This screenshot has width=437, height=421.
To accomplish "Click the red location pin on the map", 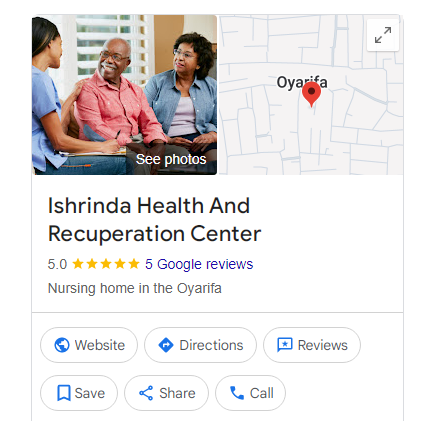I will 311,95.
